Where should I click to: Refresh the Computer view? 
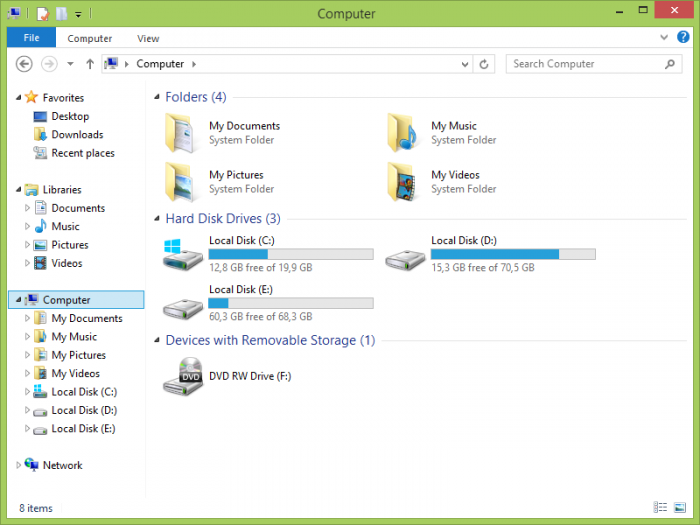tap(484, 64)
